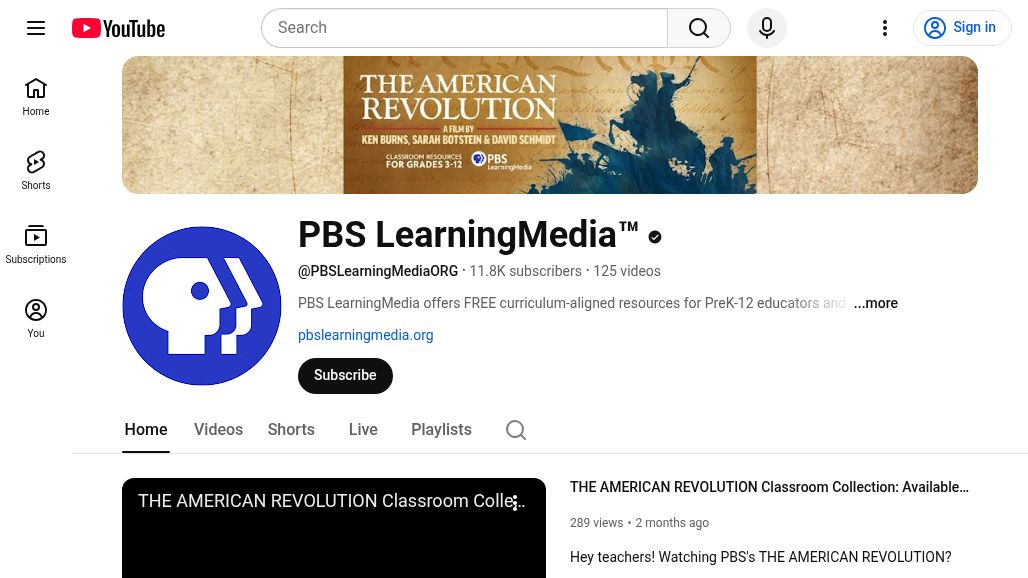The image size is (1028, 578).
Task: Open Shorts from the sidebar
Action: [36, 169]
